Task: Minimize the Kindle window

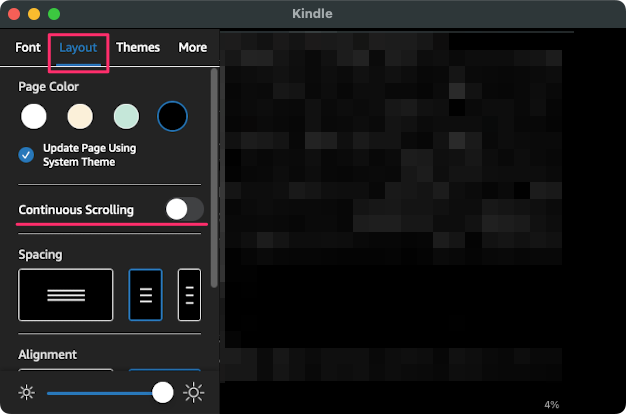Action: coord(34,14)
